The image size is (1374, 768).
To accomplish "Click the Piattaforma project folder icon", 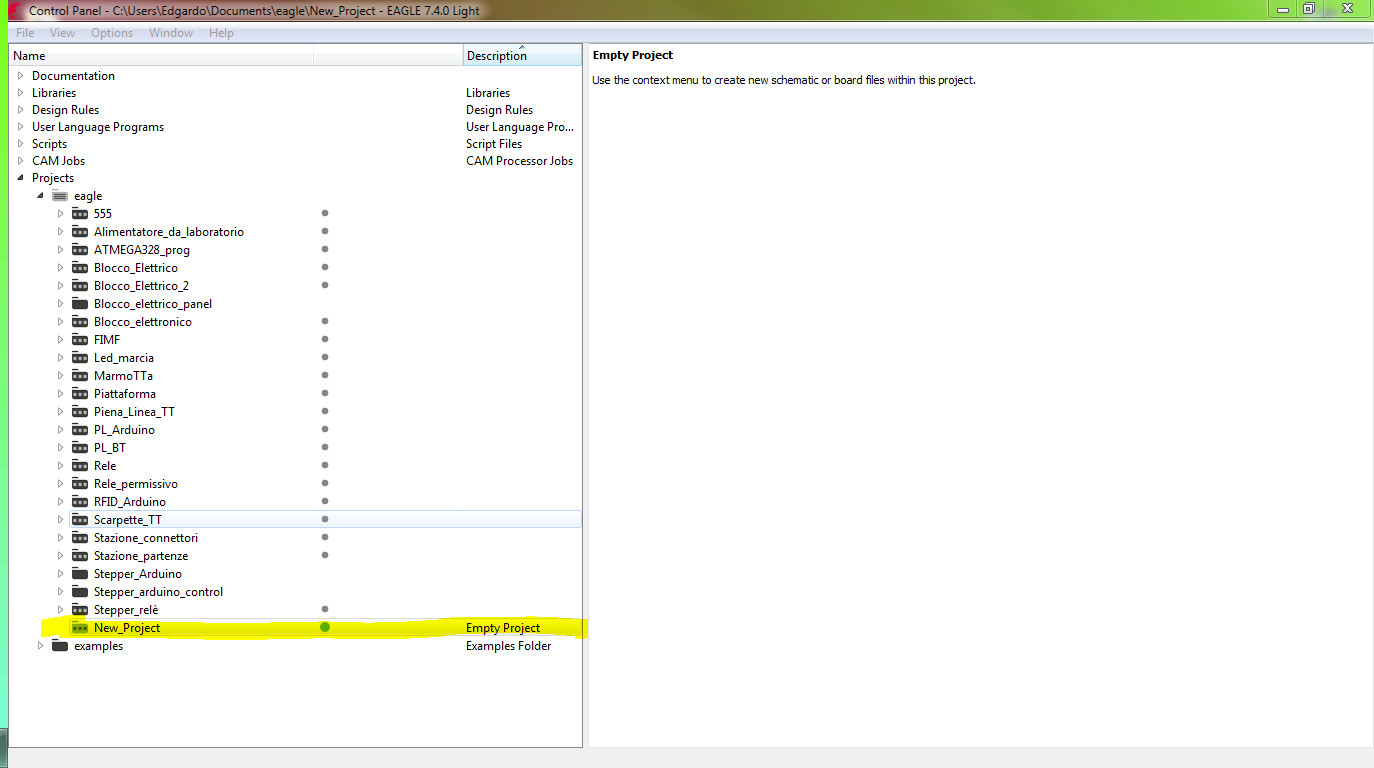I will [x=80, y=394].
